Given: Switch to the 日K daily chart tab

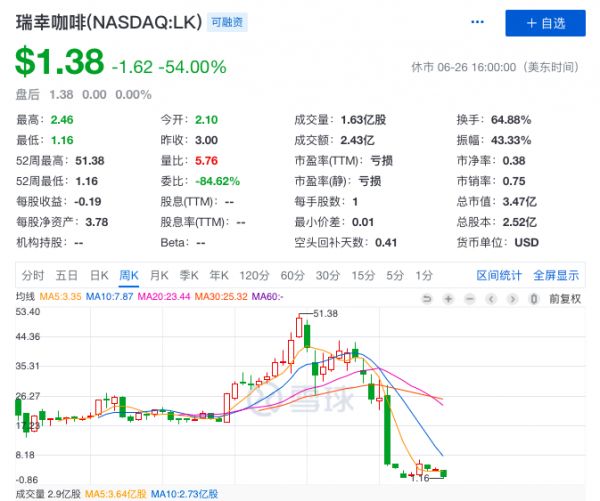Looking at the screenshot, I should click(x=98, y=274).
